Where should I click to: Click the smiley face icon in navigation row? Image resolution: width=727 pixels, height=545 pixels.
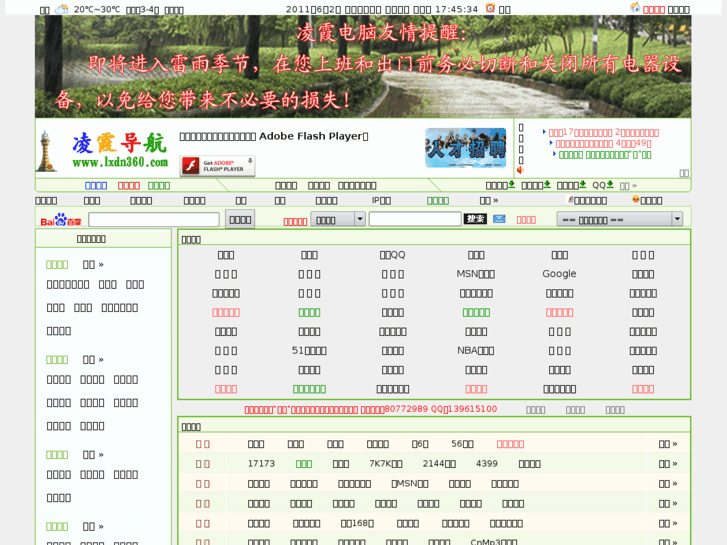tap(636, 199)
